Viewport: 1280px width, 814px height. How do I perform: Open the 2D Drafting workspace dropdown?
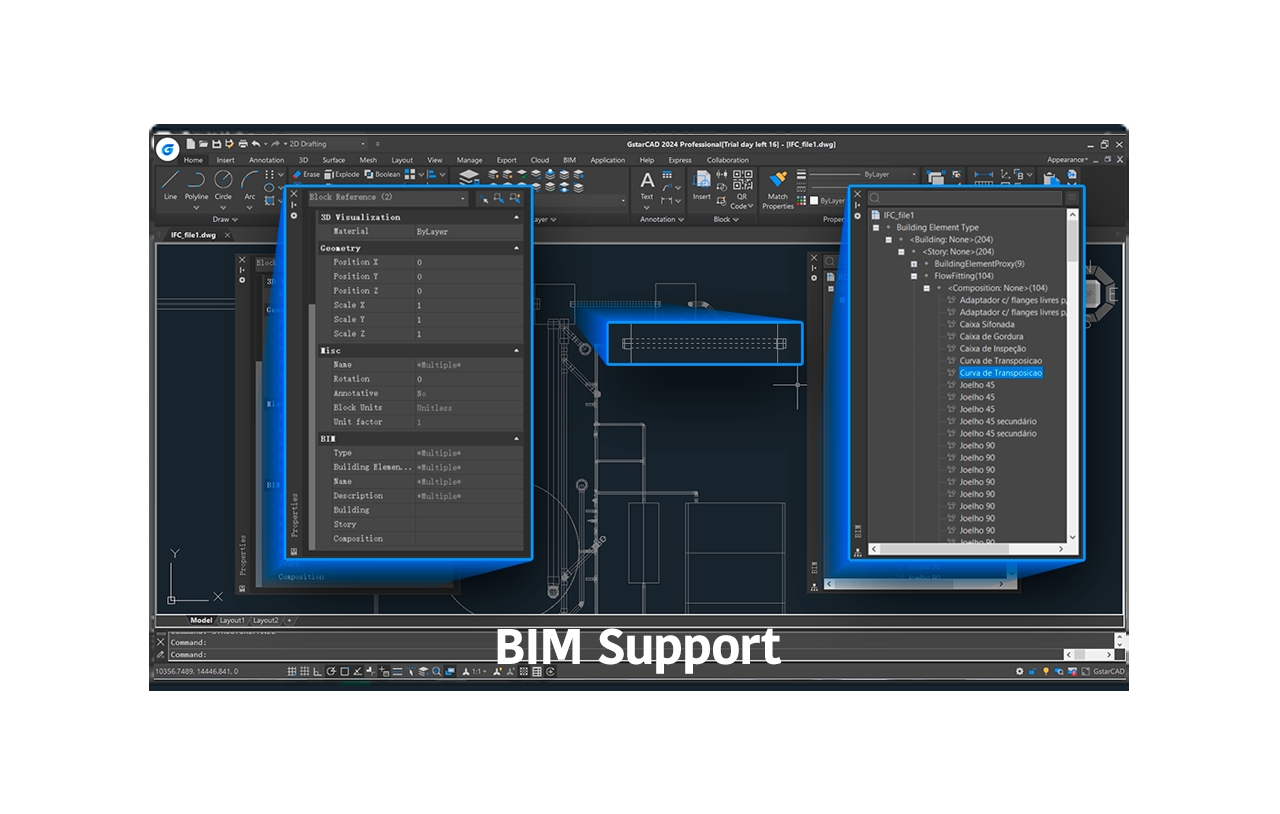327,144
